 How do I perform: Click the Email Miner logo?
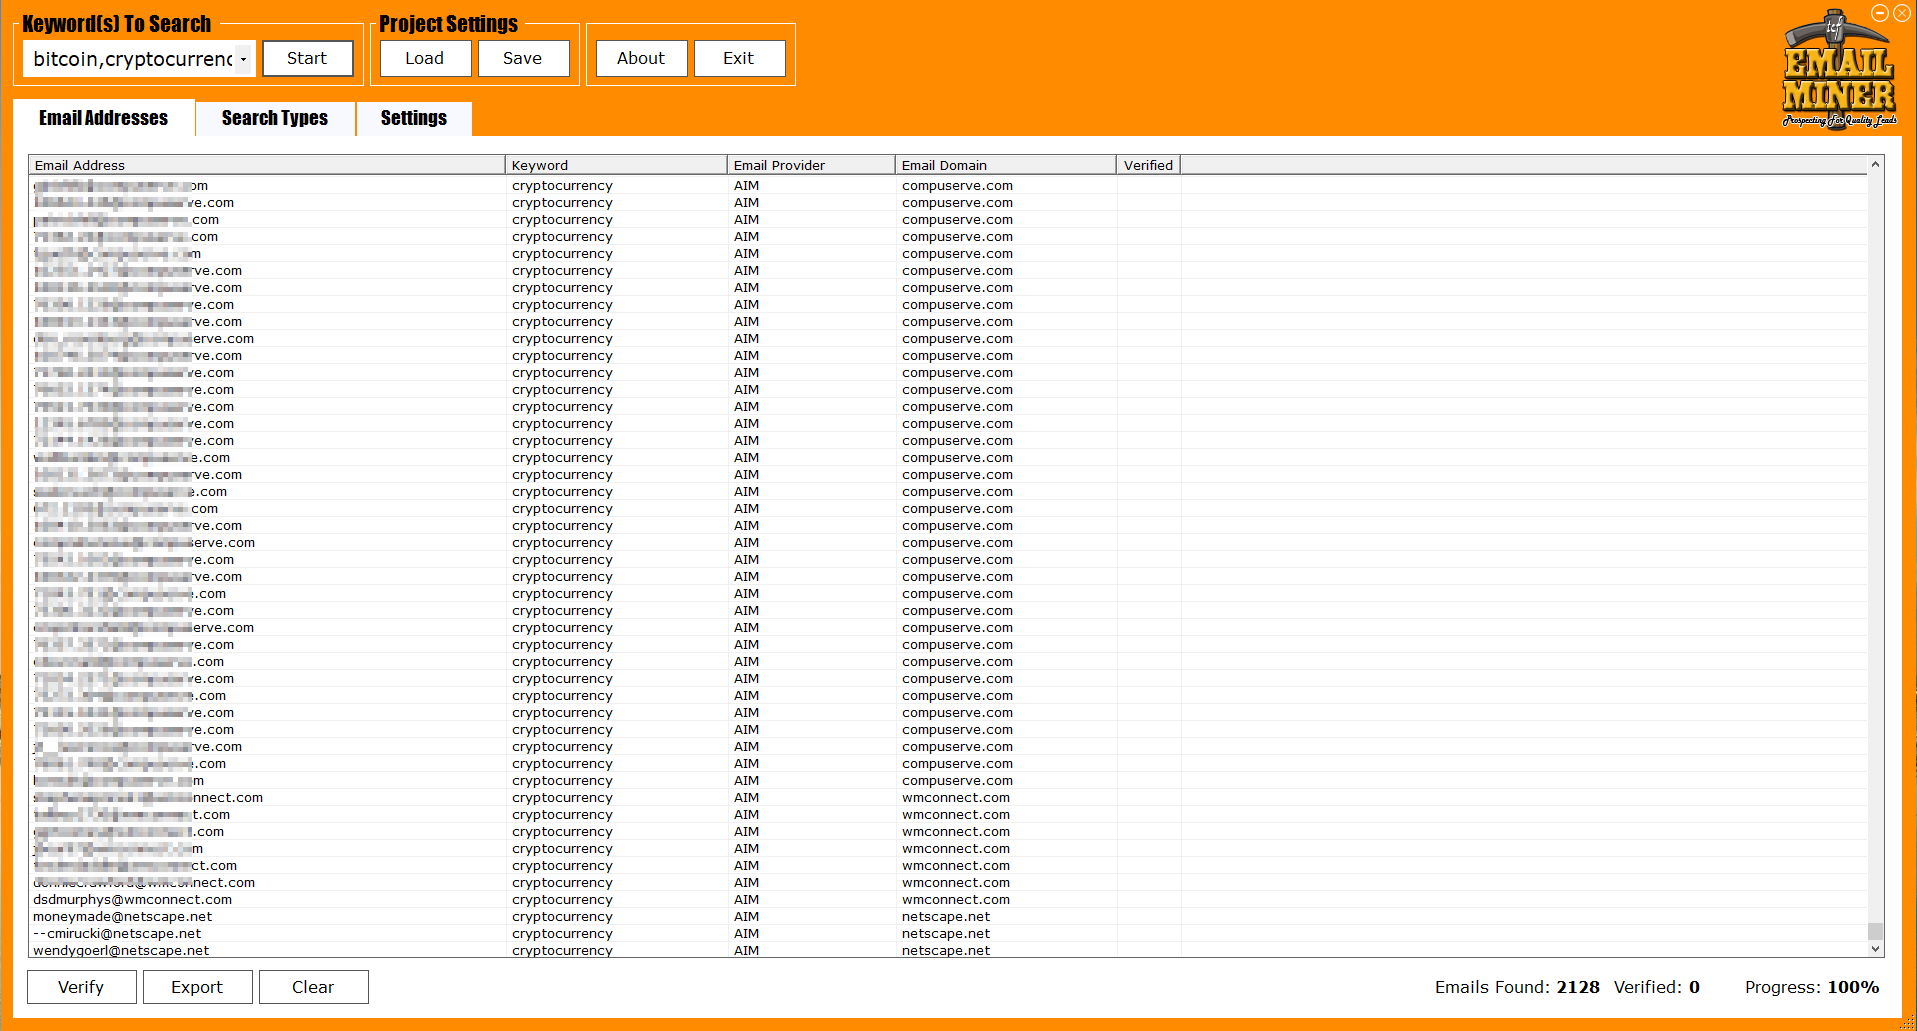click(x=1838, y=72)
